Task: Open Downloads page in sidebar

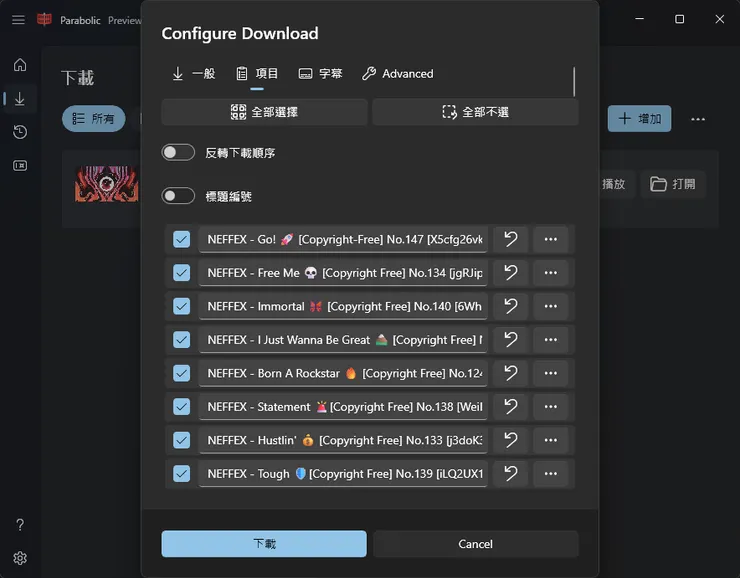Action: (x=20, y=99)
